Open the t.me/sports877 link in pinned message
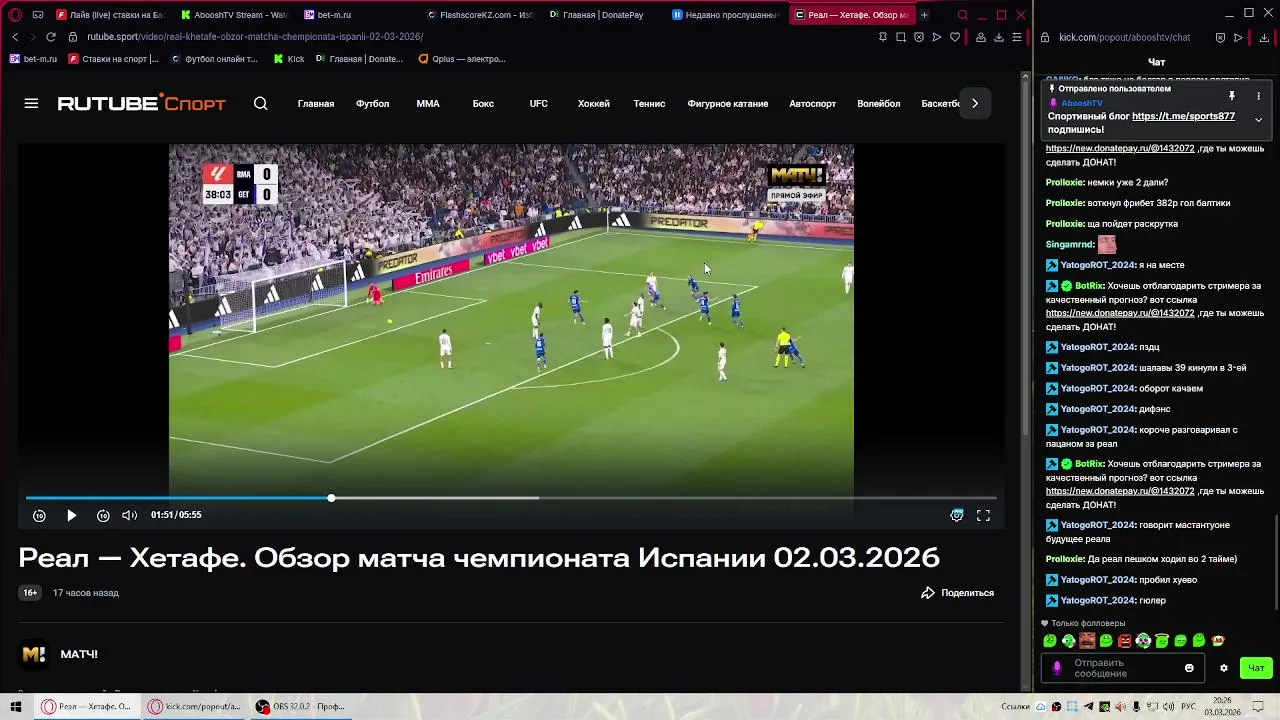Viewport: 1280px width, 720px height. click(x=1183, y=116)
